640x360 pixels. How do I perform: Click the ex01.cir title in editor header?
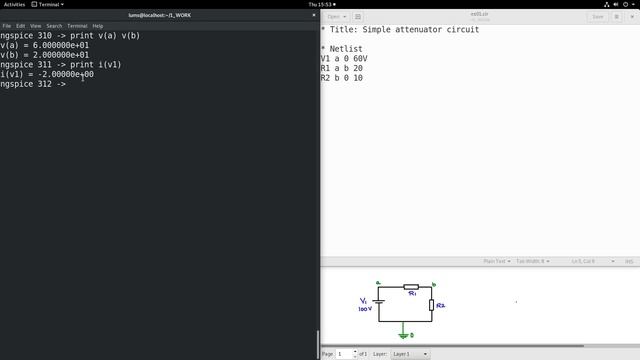479,14
